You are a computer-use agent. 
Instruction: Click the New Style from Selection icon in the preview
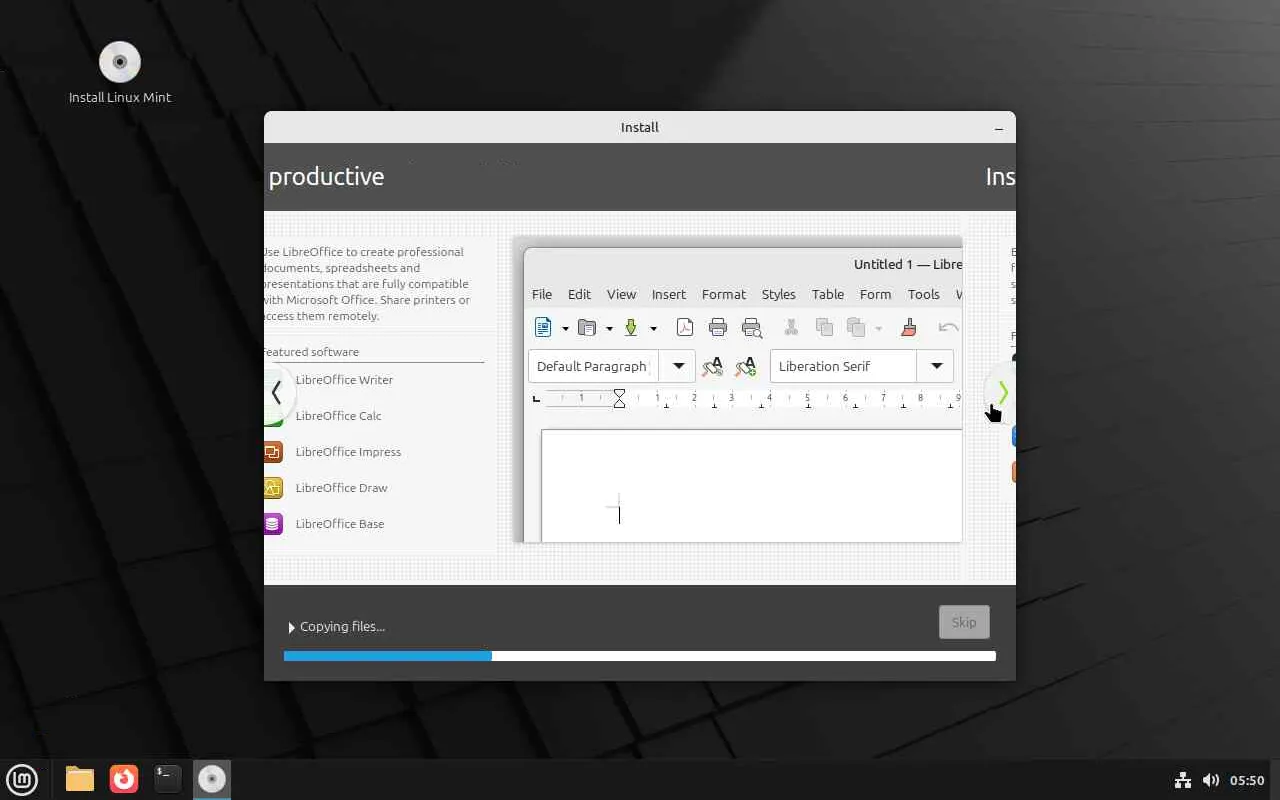[746, 367]
